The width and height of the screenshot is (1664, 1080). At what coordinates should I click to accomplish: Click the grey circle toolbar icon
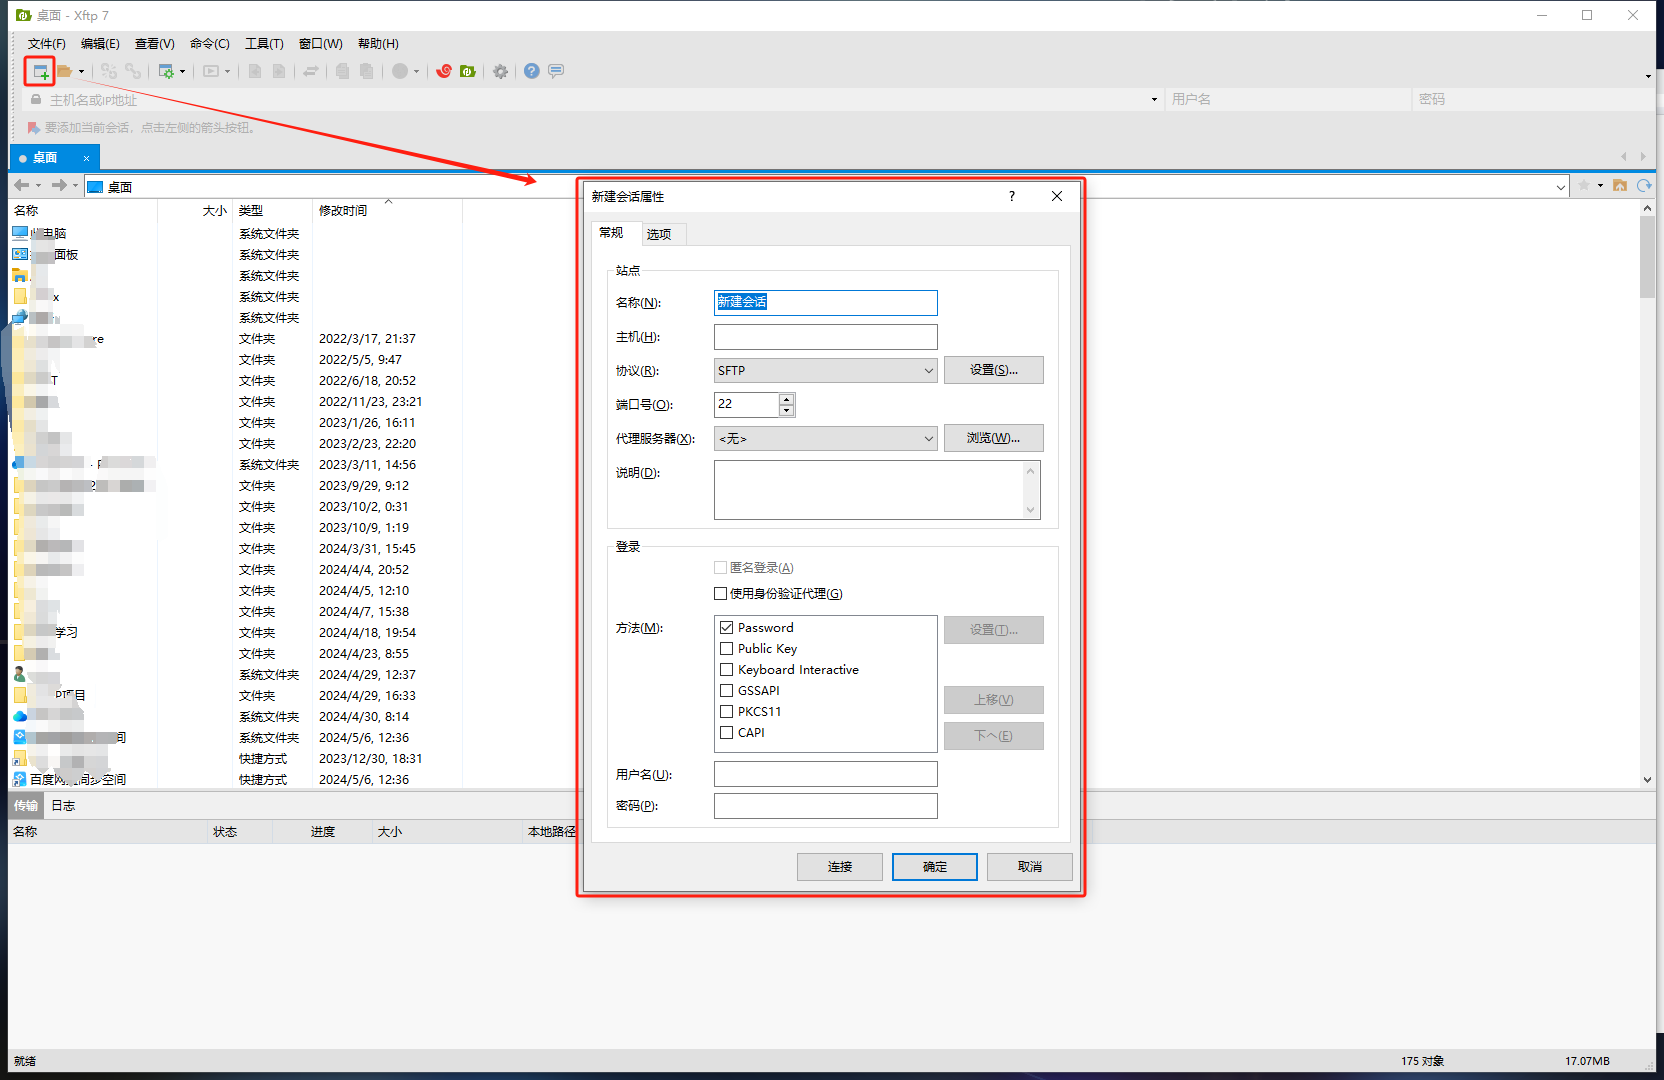(x=400, y=72)
